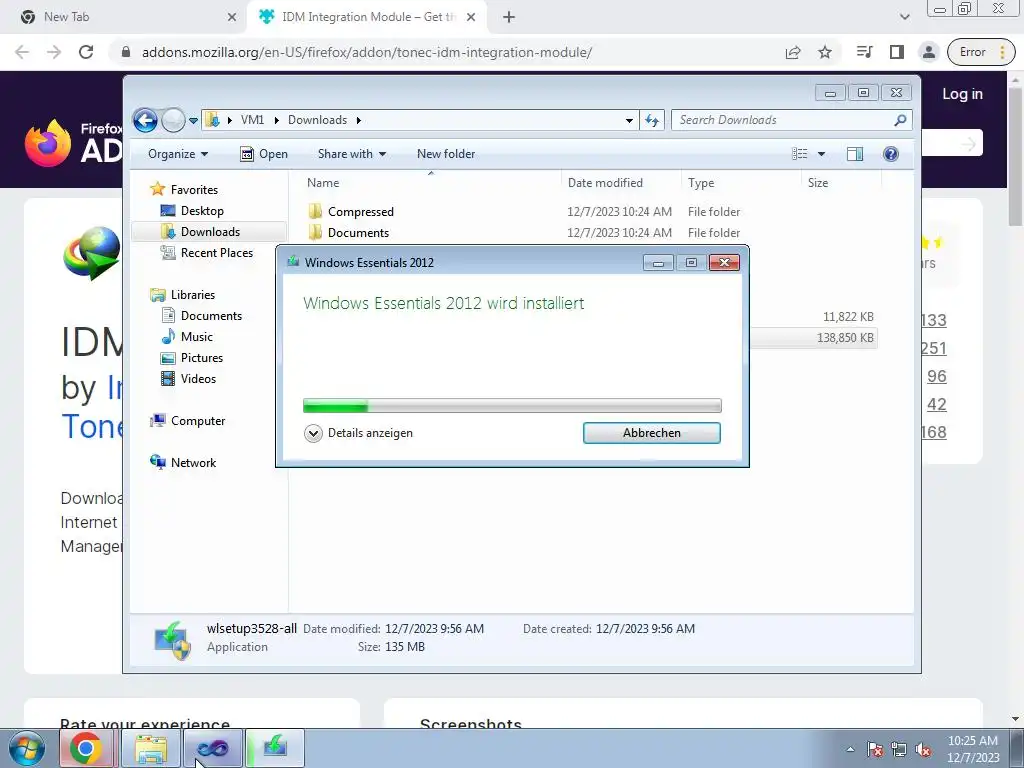The image size is (1024, 768).
Task: Click the installer progress bar
Action: pos(512,406)
